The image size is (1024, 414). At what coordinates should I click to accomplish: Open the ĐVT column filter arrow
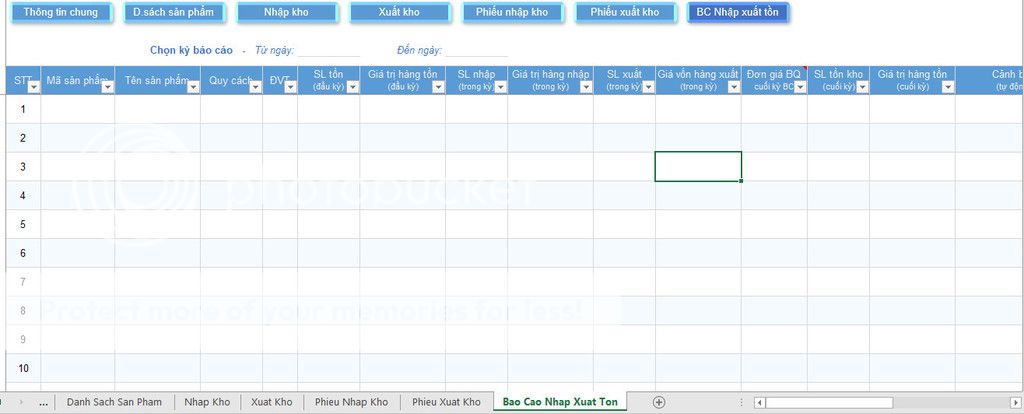(290, 87)
